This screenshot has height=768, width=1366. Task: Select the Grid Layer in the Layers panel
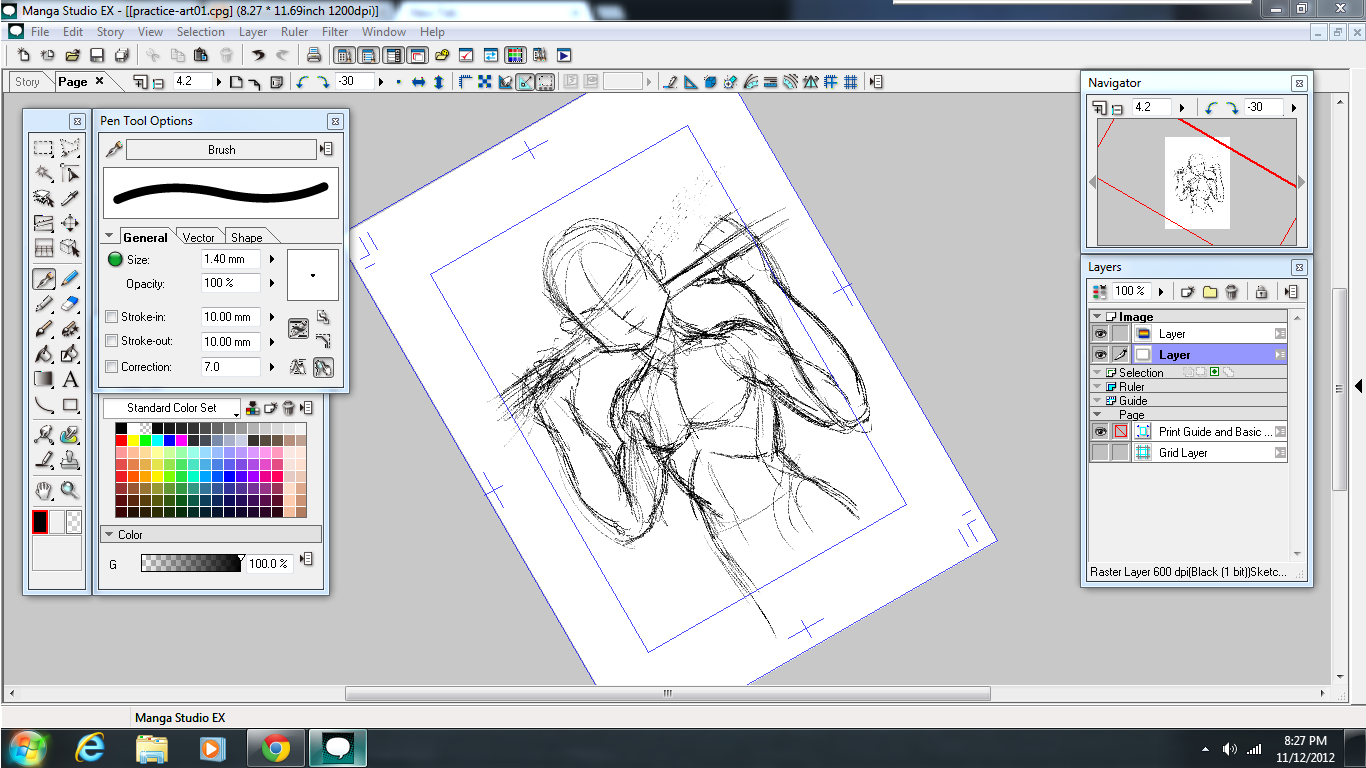[1182, 452]
